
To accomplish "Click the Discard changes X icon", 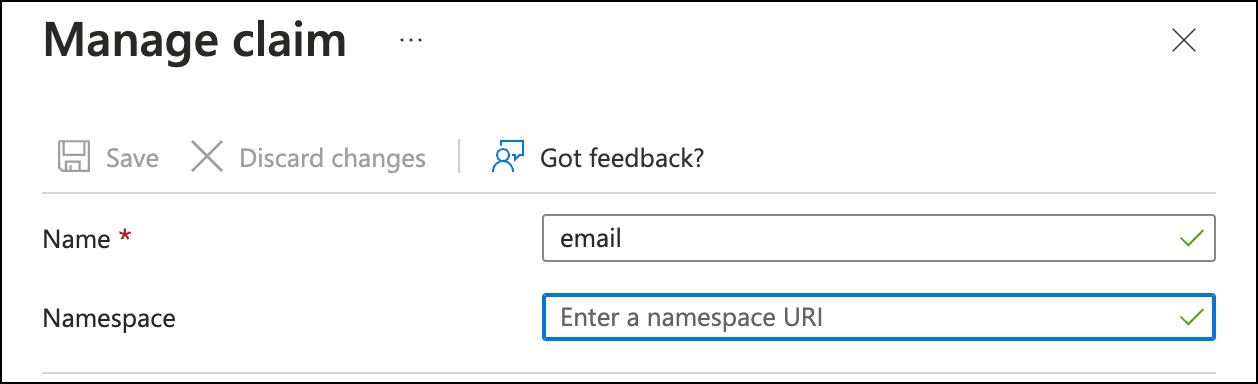I will coord(207,157).
